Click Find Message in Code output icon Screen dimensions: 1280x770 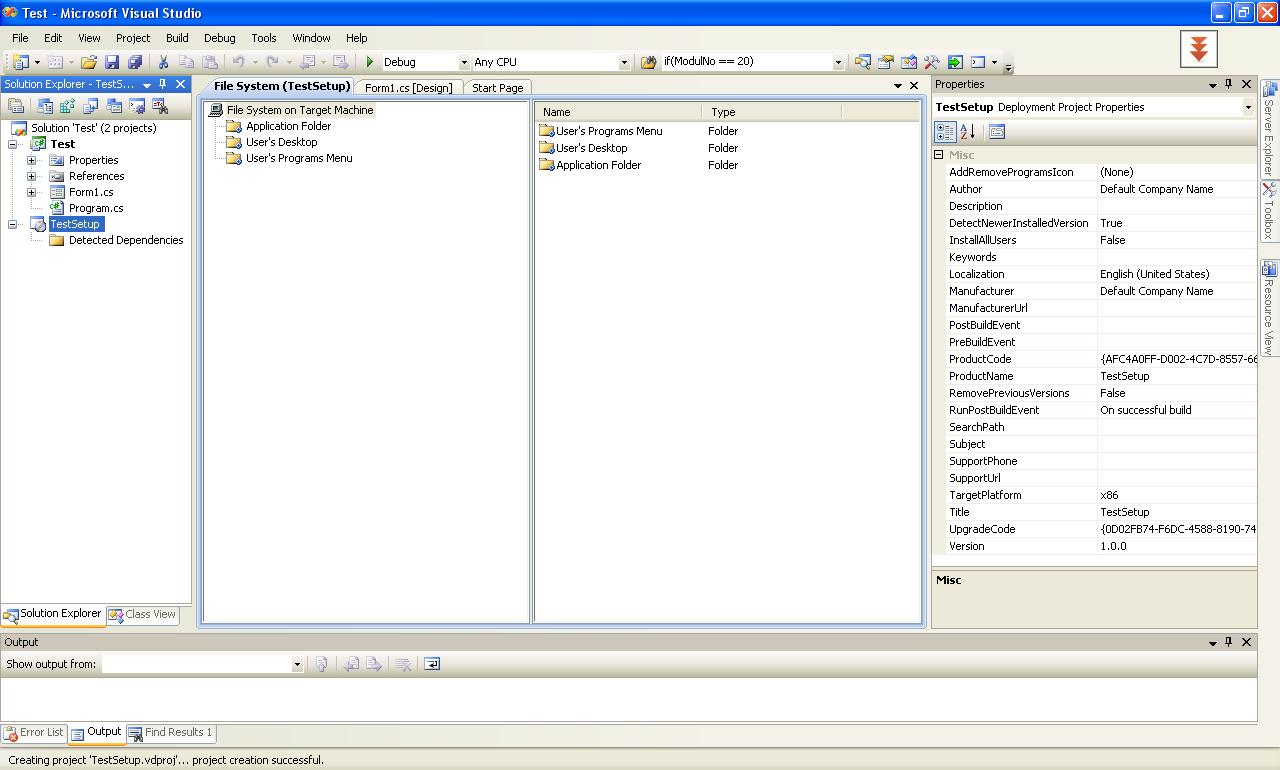click(321, 664)
